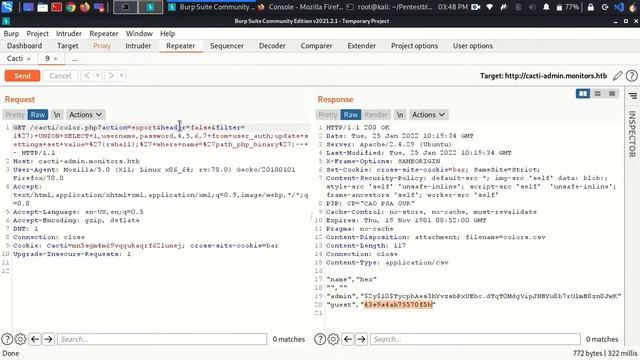Open the Repeater menu
Viewport: 640px width, 360px height.
point(104,33)
